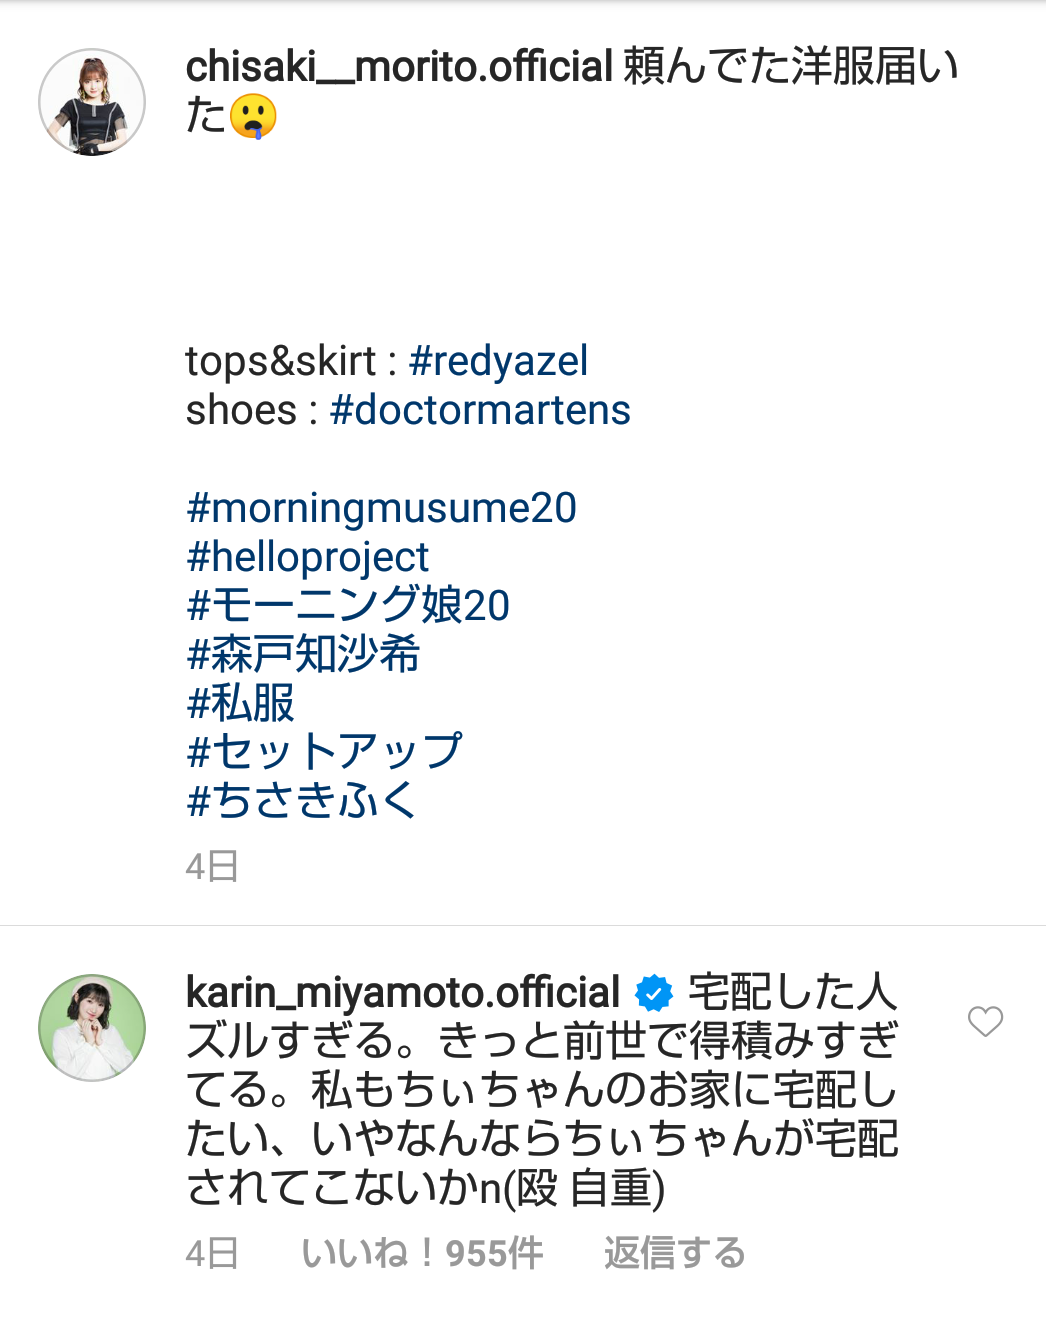View the いいね！955件 likes list
1046x1324 pixels.
(x=422, y=1253)
